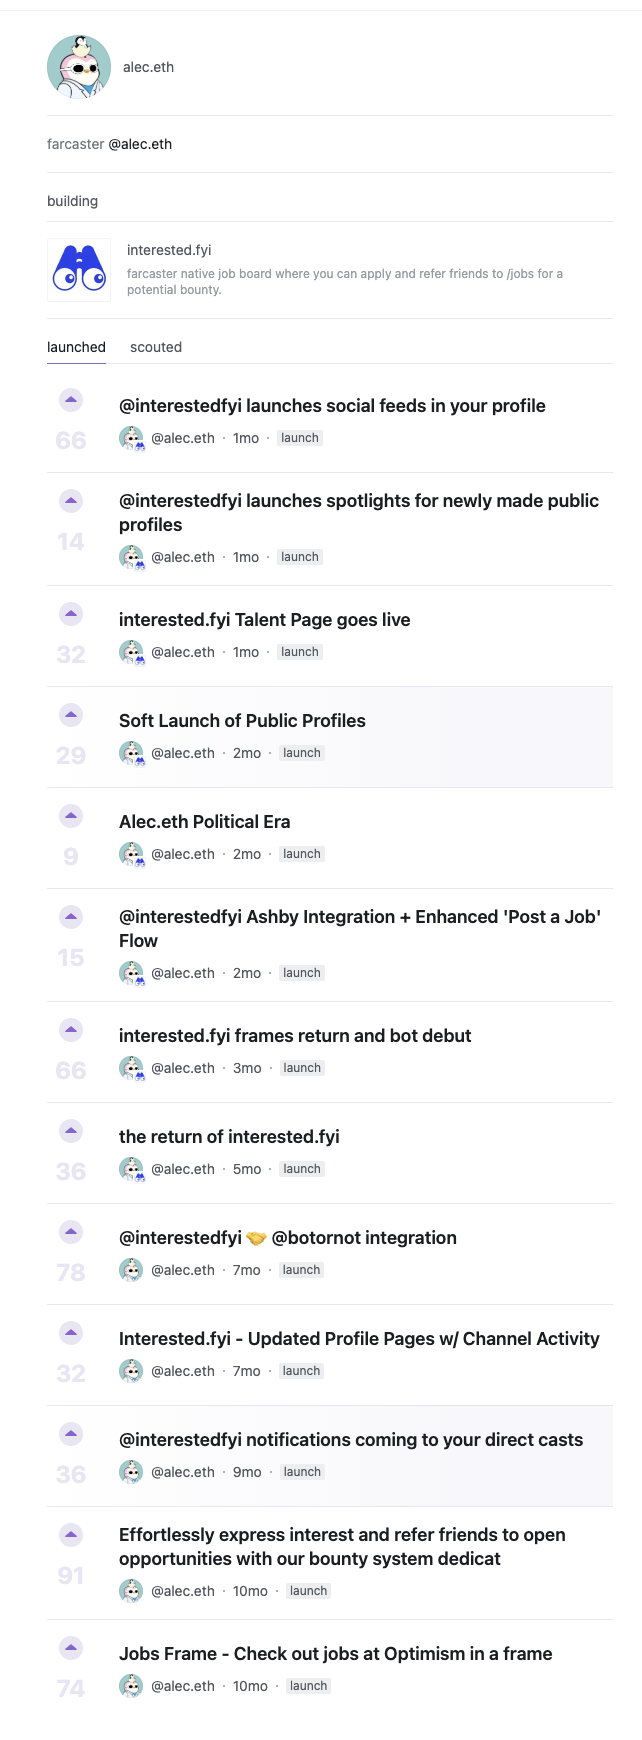Open the @alec.eth farcaster link
The image size is (642, 1740).
tap(140, 144)
